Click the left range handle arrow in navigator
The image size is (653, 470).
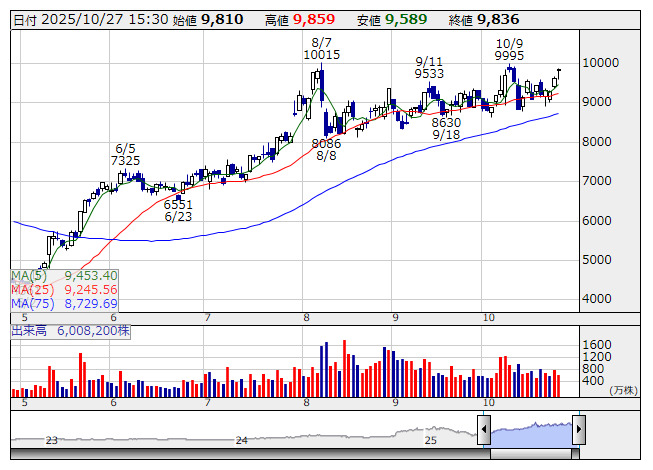(484, 429)
